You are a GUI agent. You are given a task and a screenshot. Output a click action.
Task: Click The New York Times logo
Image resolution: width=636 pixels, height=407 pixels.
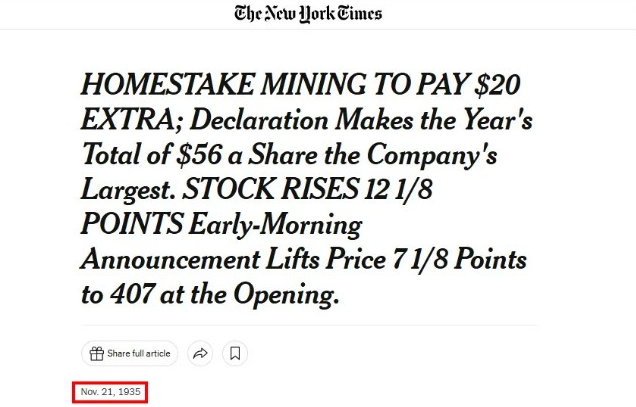tap(308, 14)
